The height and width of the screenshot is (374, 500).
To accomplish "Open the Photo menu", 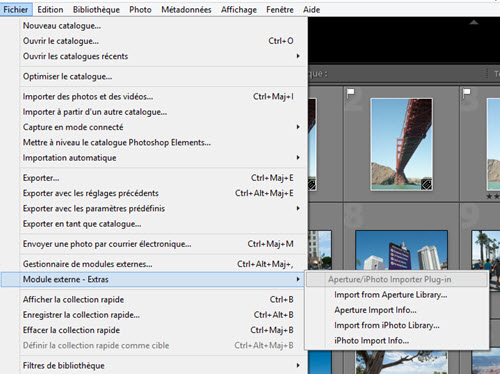I will point(140,10).
